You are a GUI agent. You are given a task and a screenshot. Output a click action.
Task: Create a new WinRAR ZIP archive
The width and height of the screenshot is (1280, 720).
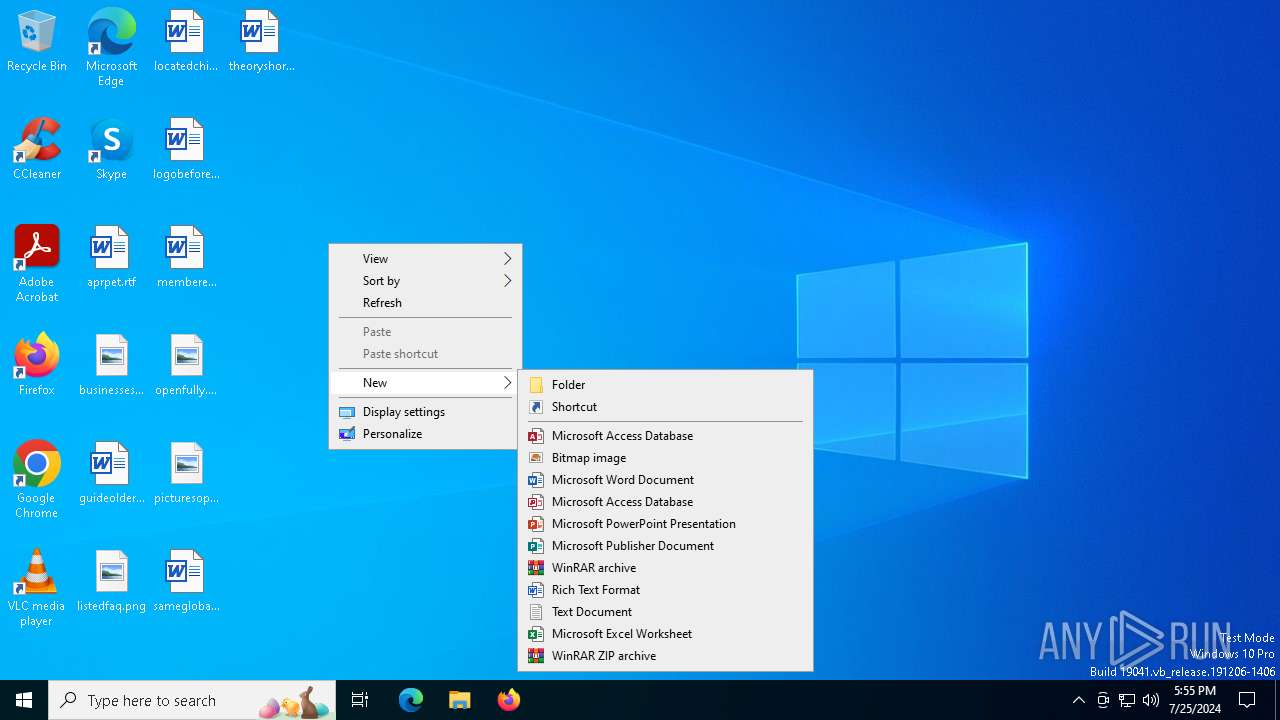[x=665, y=656]
